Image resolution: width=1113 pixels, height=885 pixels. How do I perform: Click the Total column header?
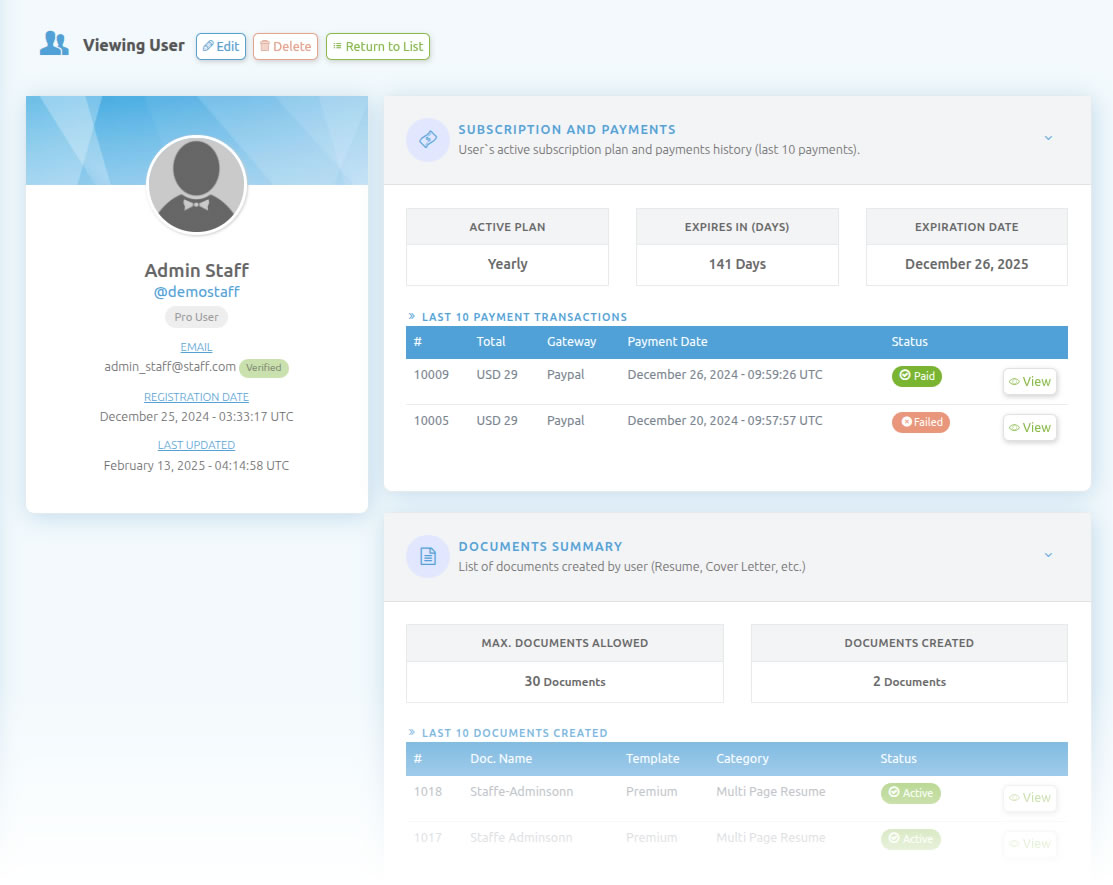(490, 341)
